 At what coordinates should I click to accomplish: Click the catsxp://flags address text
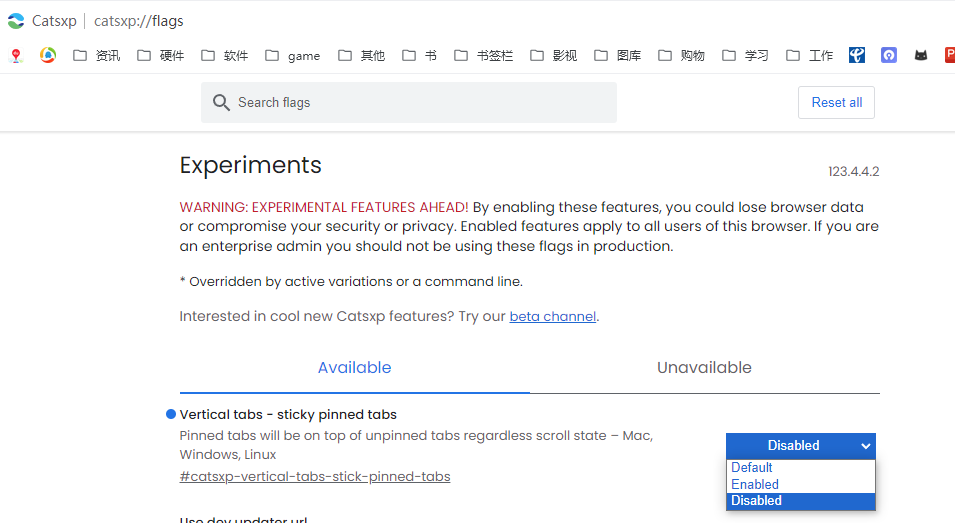(x=138, y=21)
